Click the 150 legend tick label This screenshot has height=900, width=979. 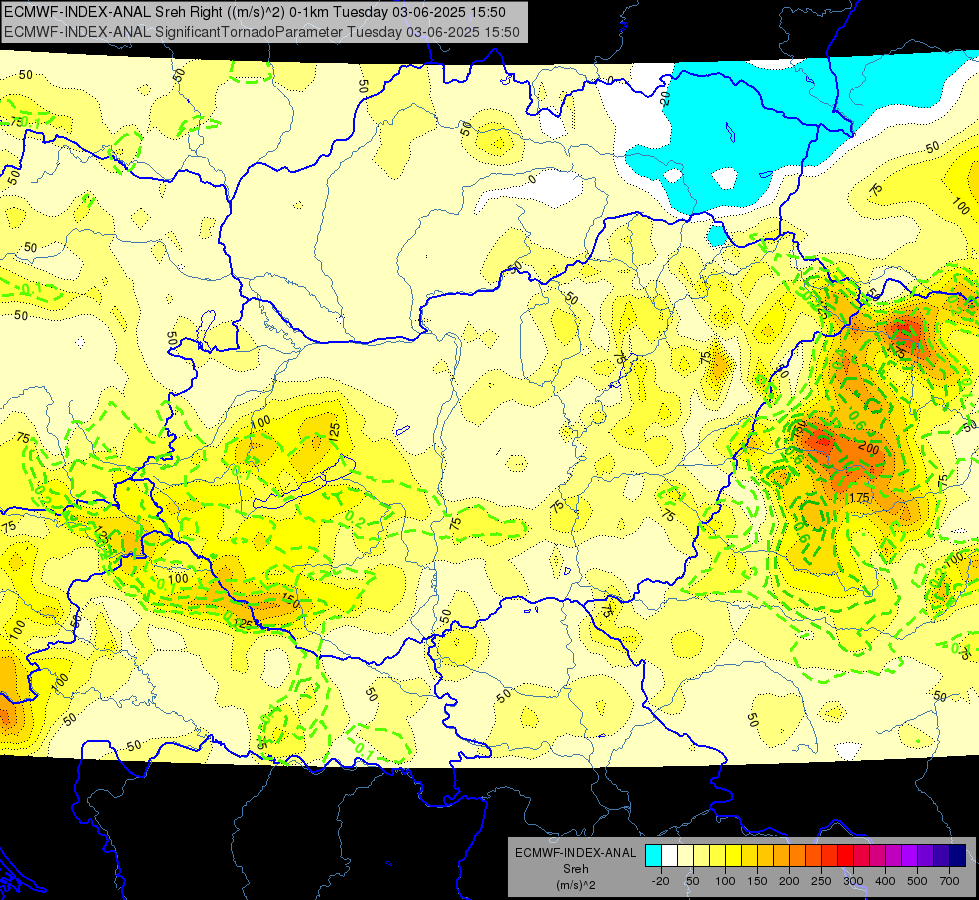pyautogui.click(x=757, y=881)
